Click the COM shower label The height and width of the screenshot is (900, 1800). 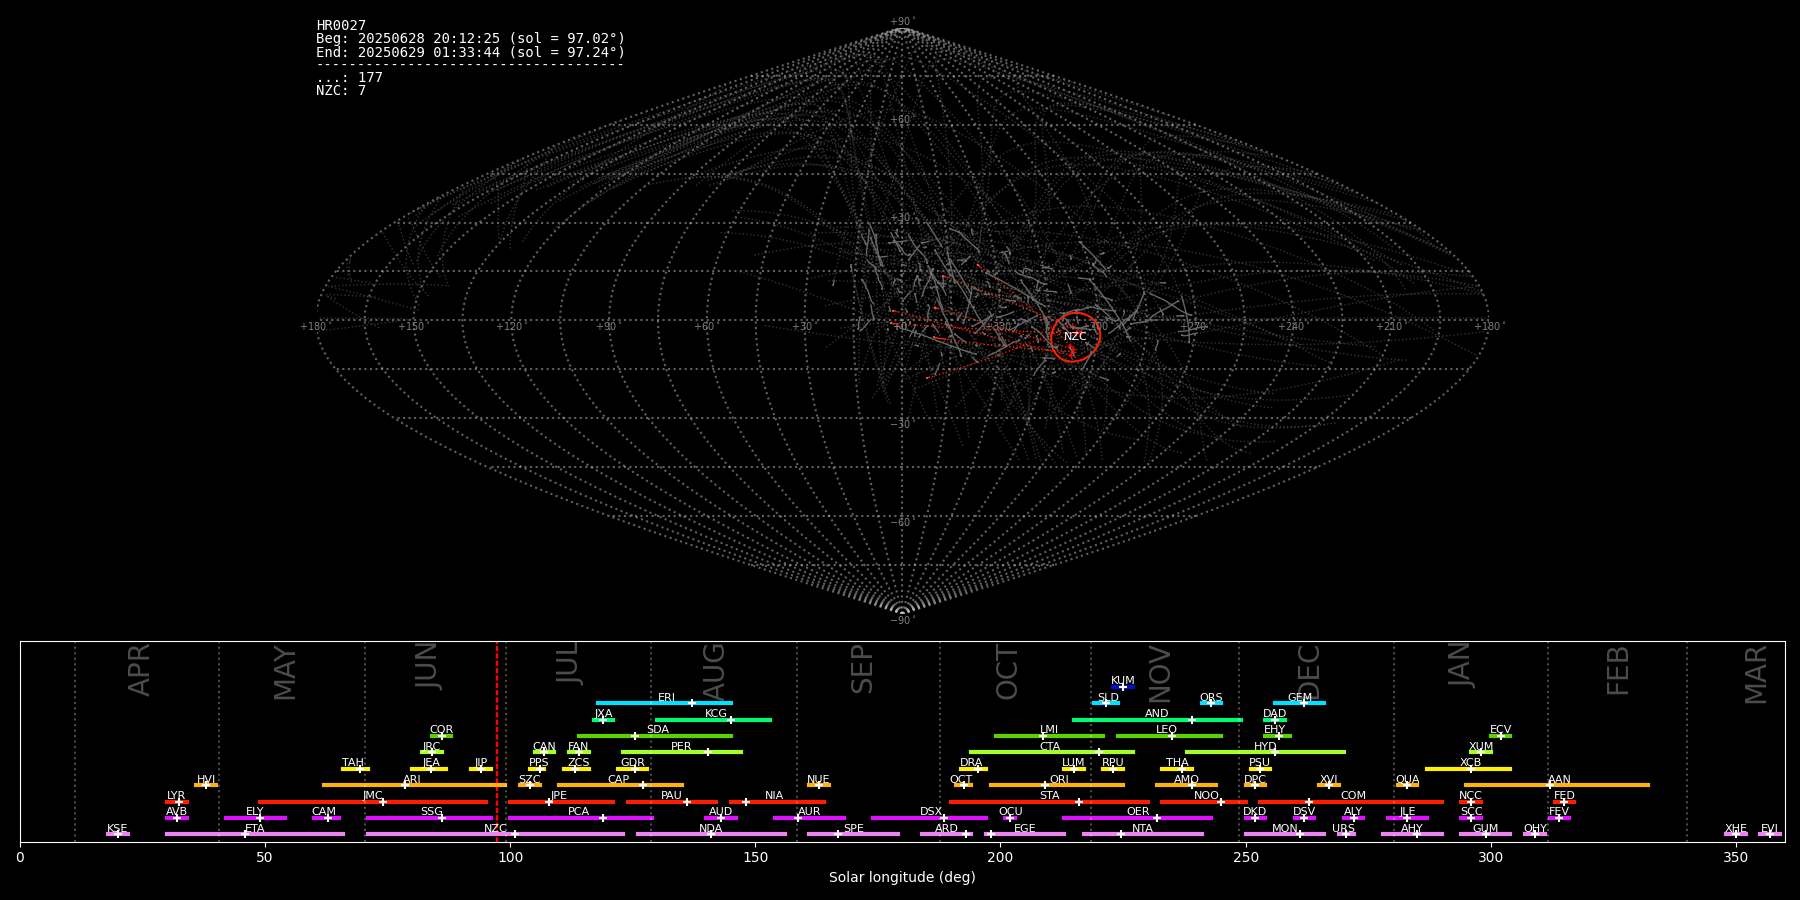point(1354,796)
